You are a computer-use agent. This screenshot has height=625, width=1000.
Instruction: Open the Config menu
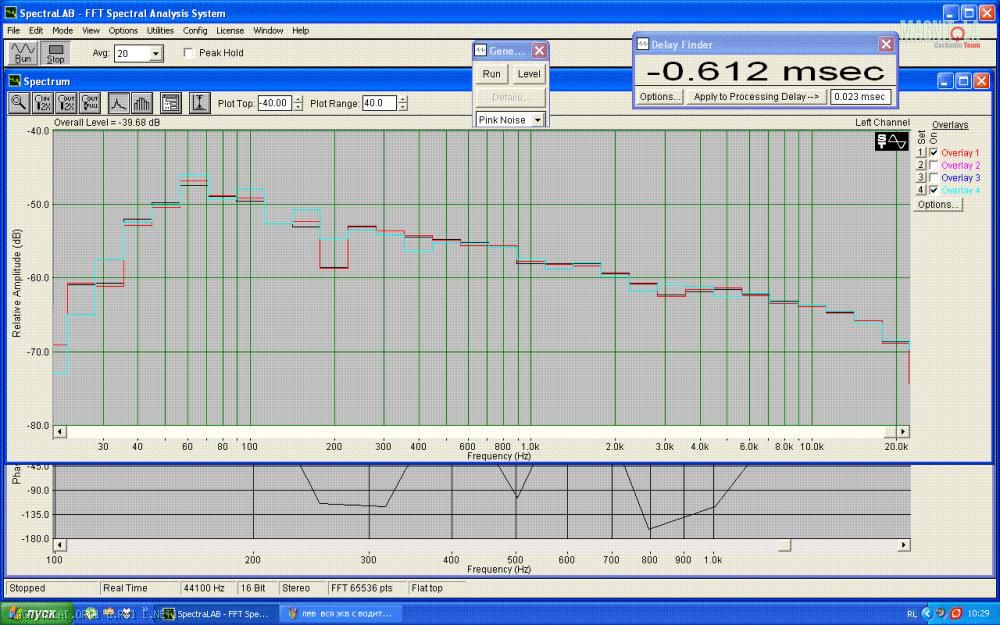pos(195,31)
